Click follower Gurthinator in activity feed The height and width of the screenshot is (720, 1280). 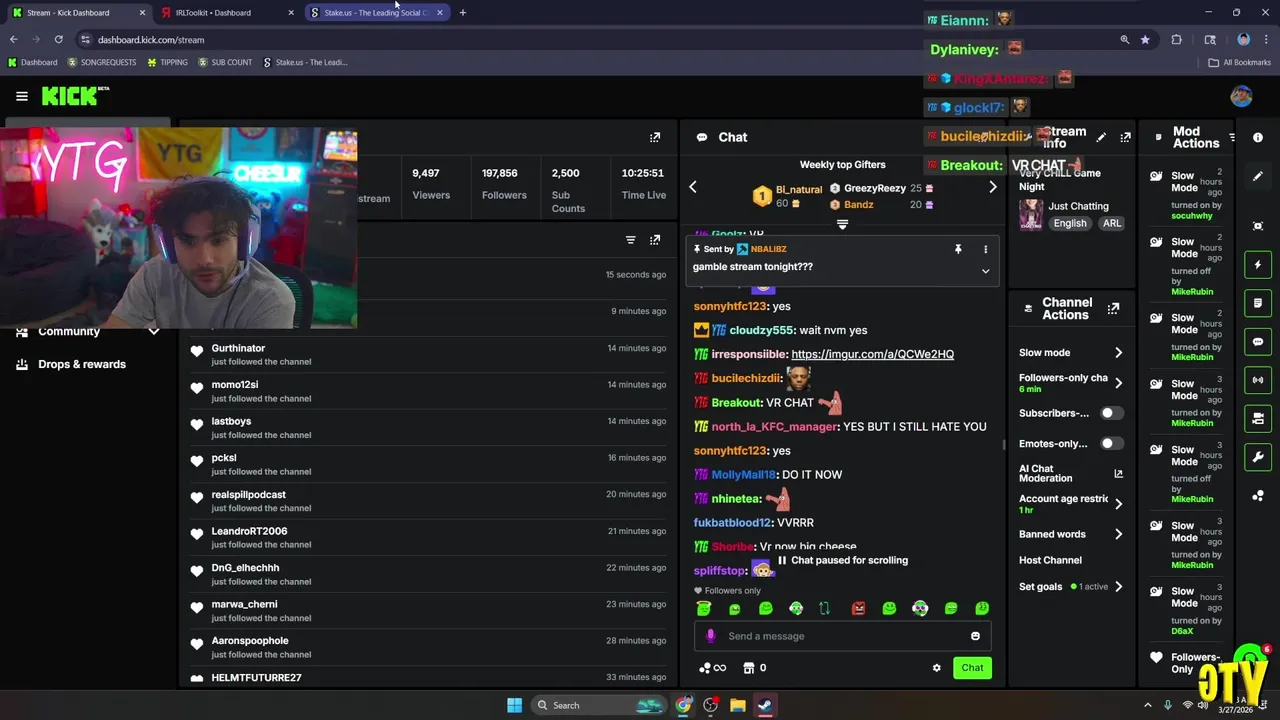[238, 348]
